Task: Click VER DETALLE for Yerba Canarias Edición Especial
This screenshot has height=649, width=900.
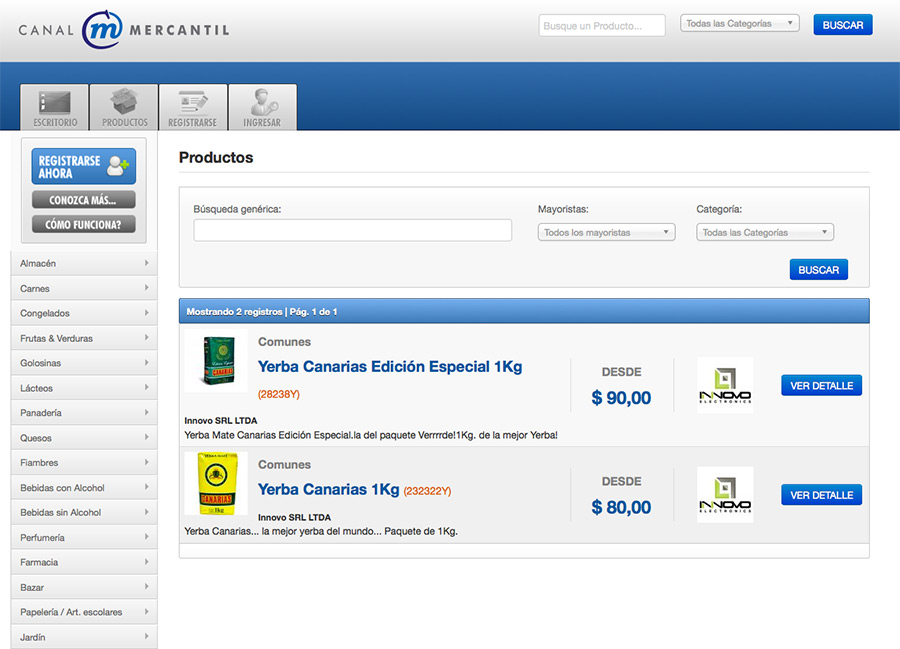Action: [x=821, y=386]
